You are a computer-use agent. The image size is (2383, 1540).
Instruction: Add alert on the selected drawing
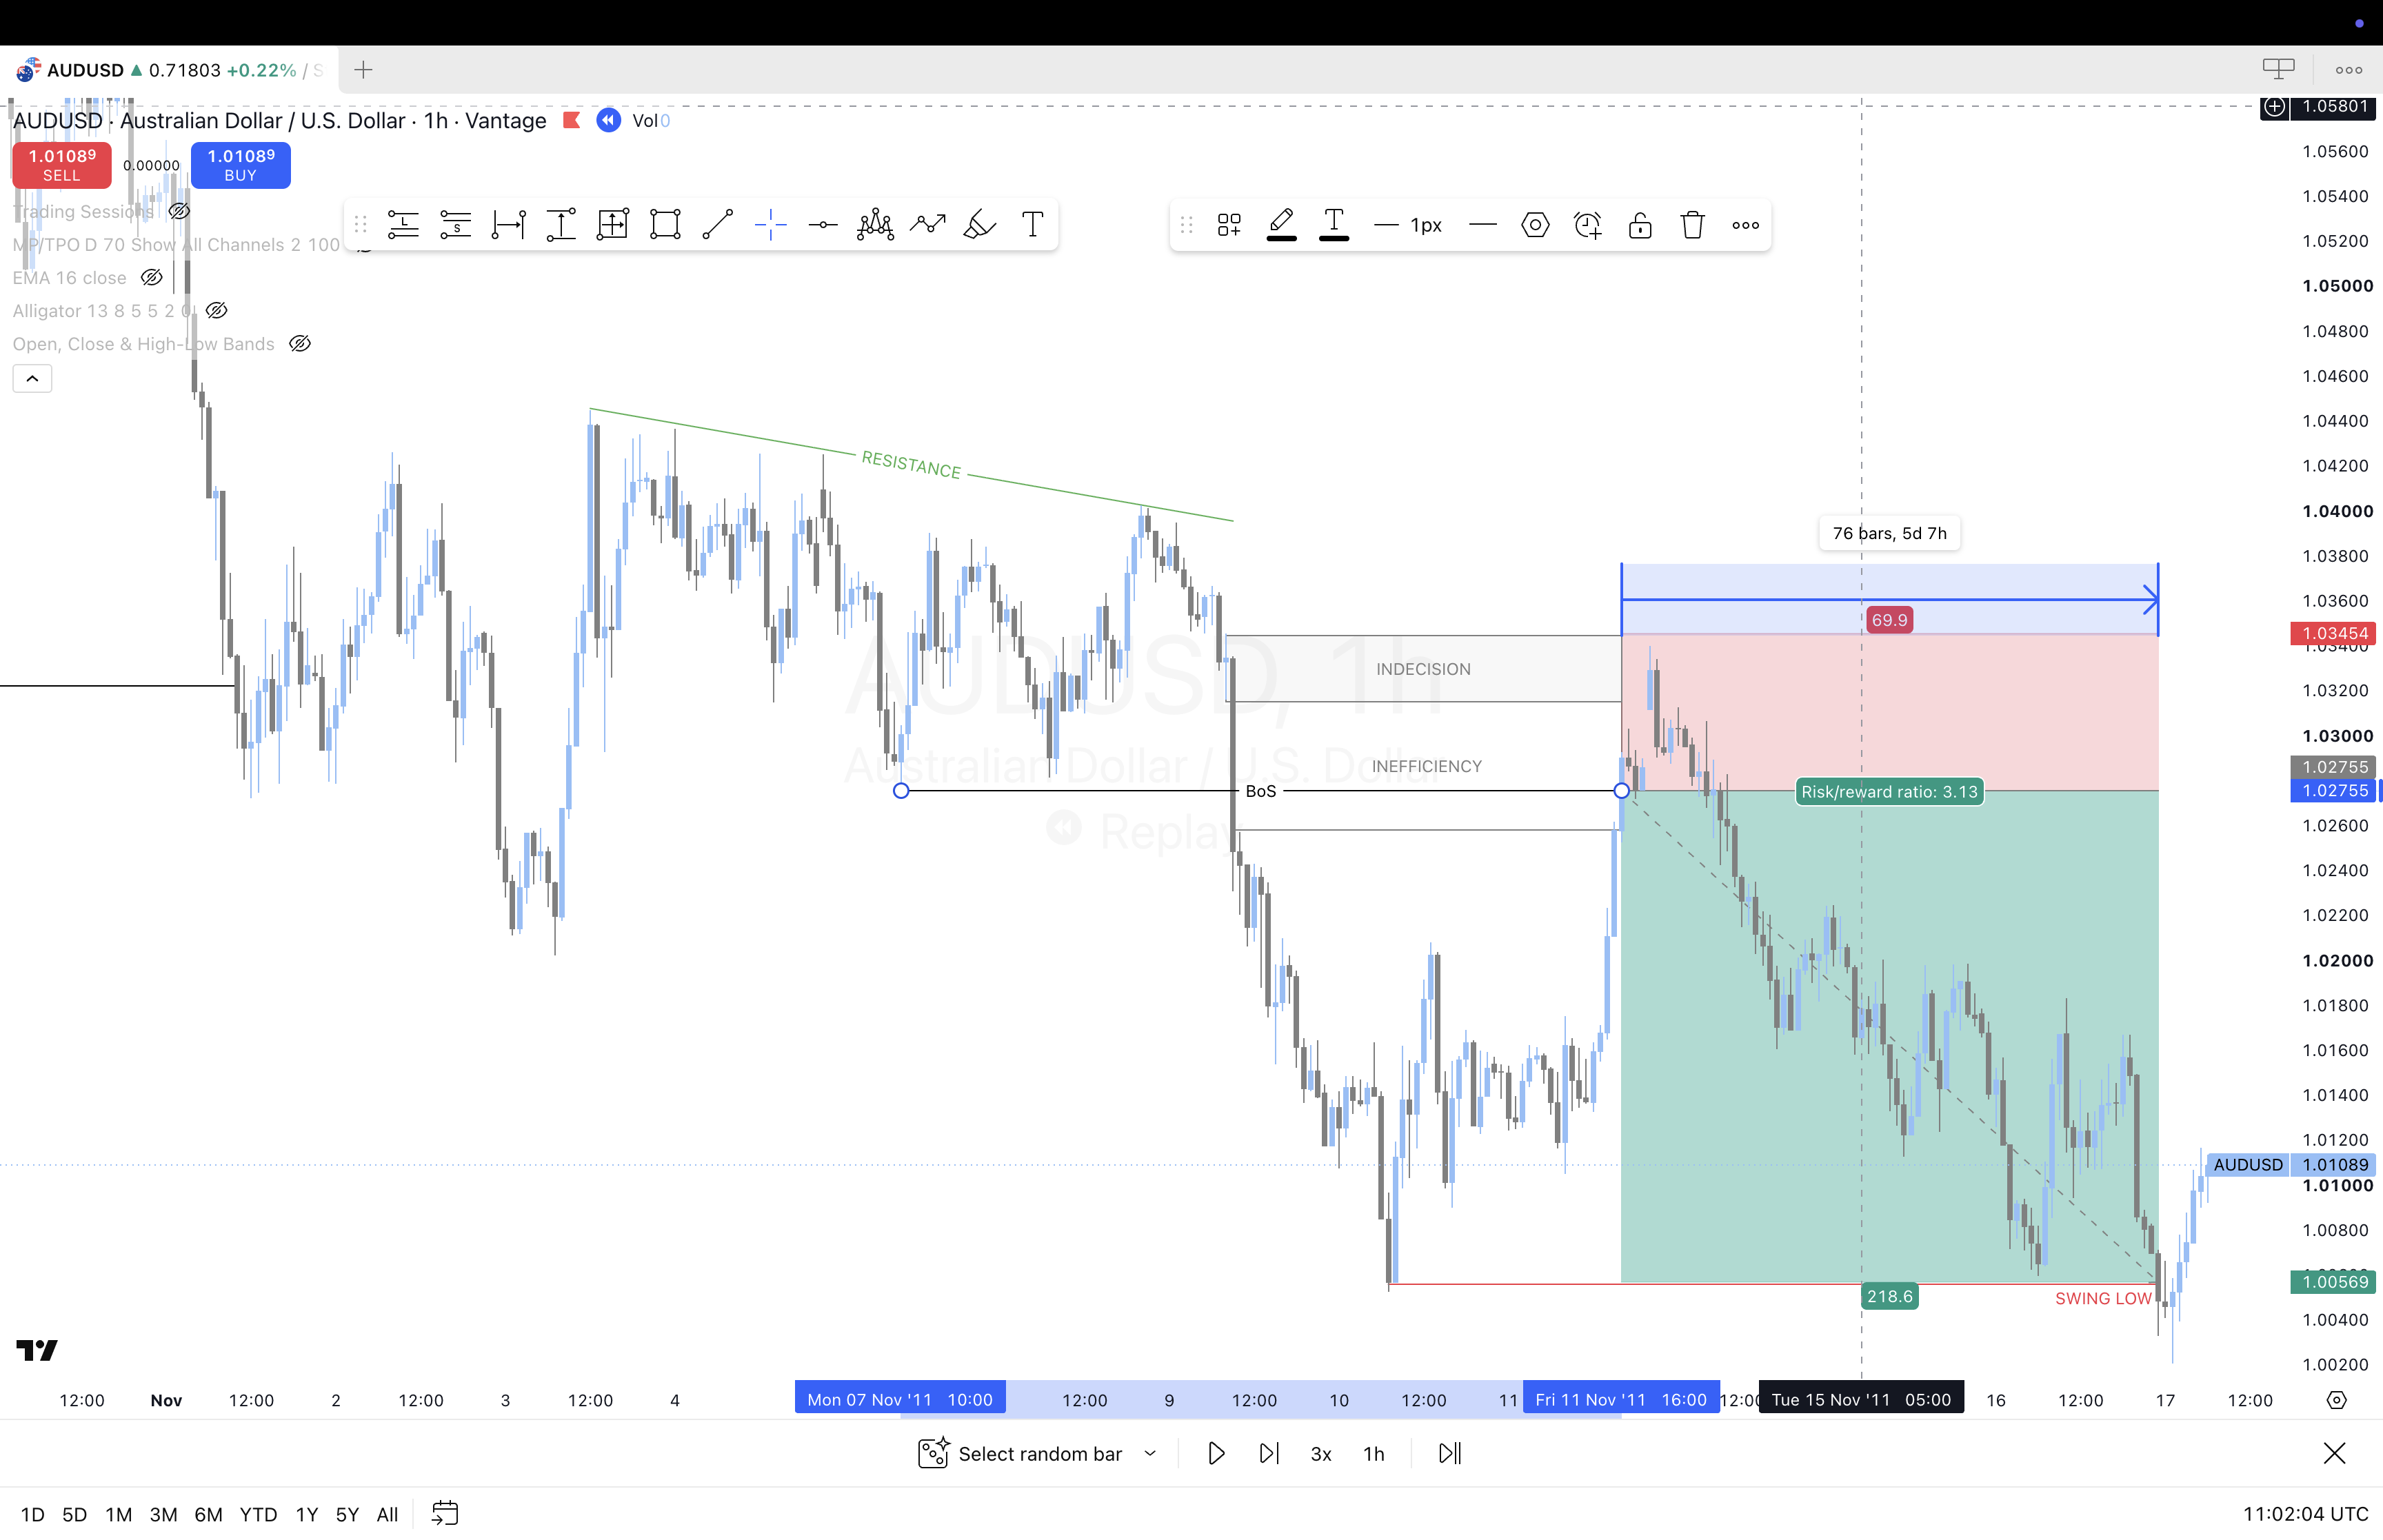(x=1588, y=225)
